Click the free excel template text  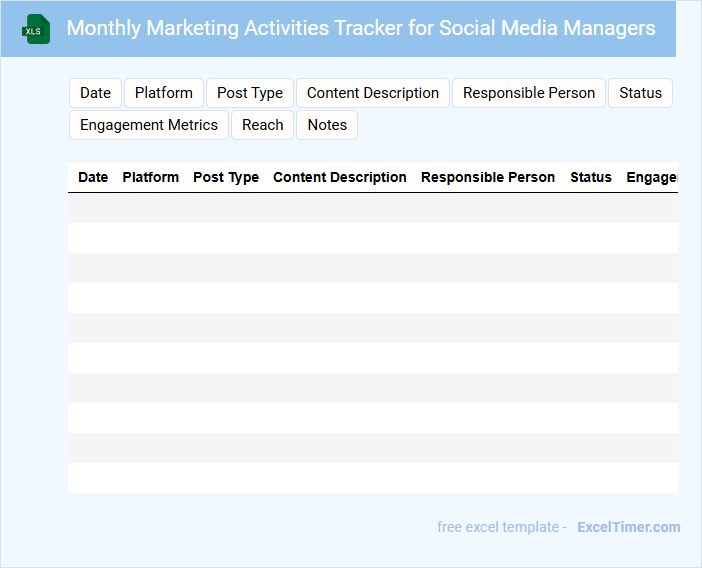502,527
